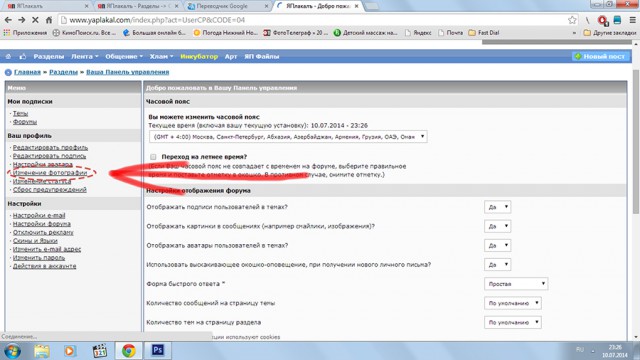This screenshot has width=640, height=360.
Task: Open Разделы in navbar
Action: 49,56
